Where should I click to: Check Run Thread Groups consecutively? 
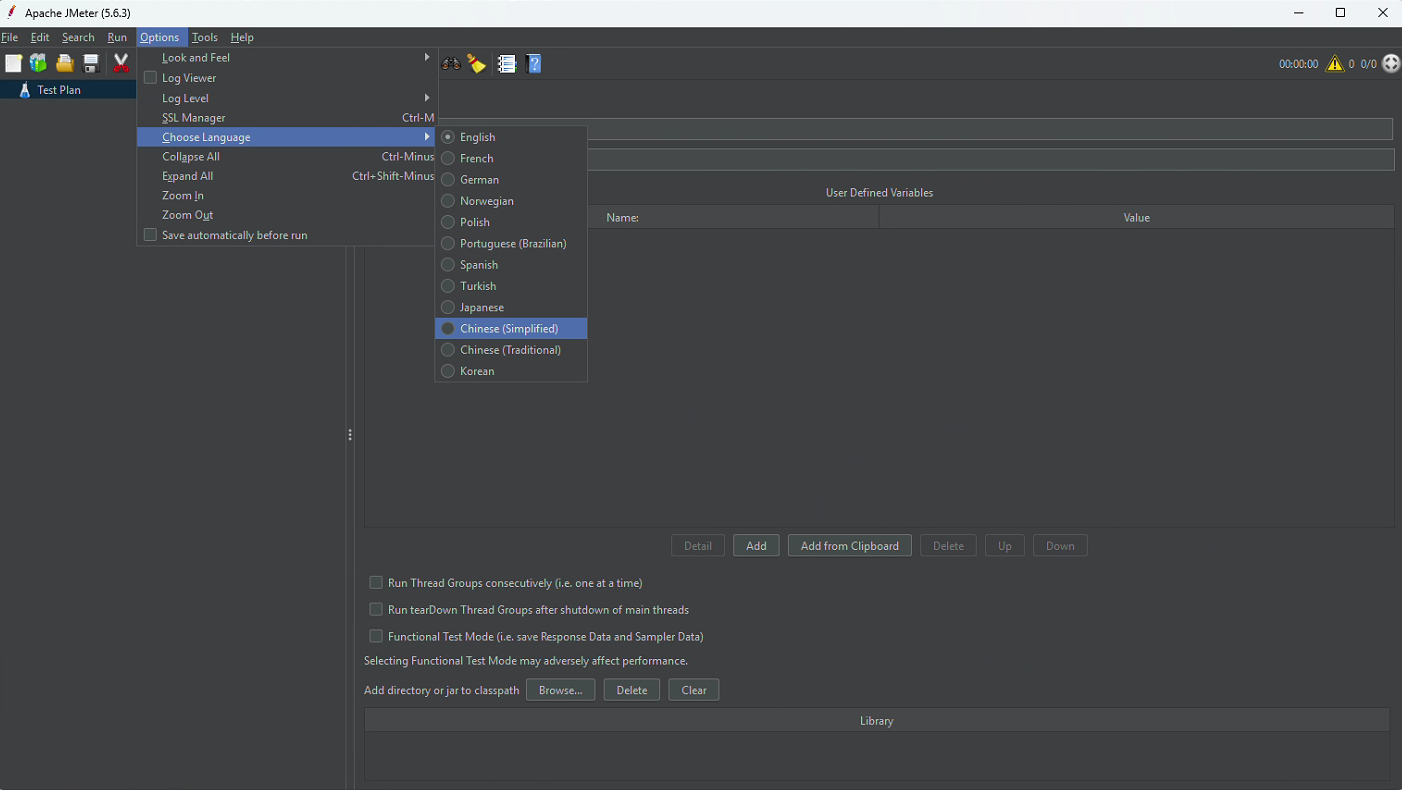376,583
